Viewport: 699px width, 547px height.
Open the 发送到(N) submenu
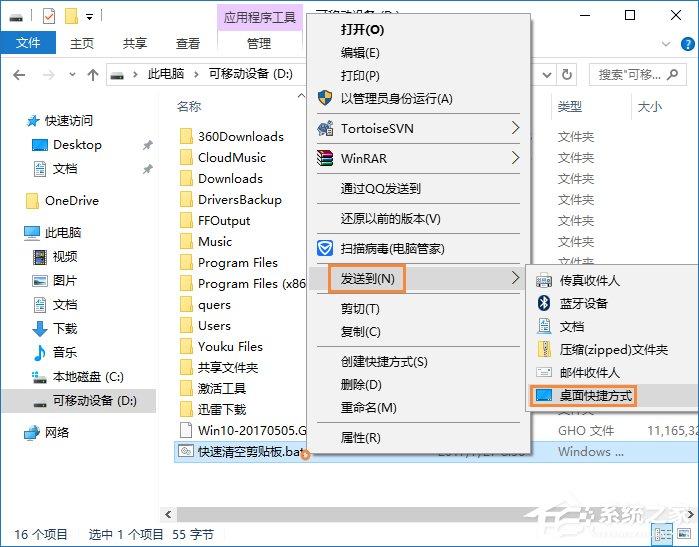(419, 279)
